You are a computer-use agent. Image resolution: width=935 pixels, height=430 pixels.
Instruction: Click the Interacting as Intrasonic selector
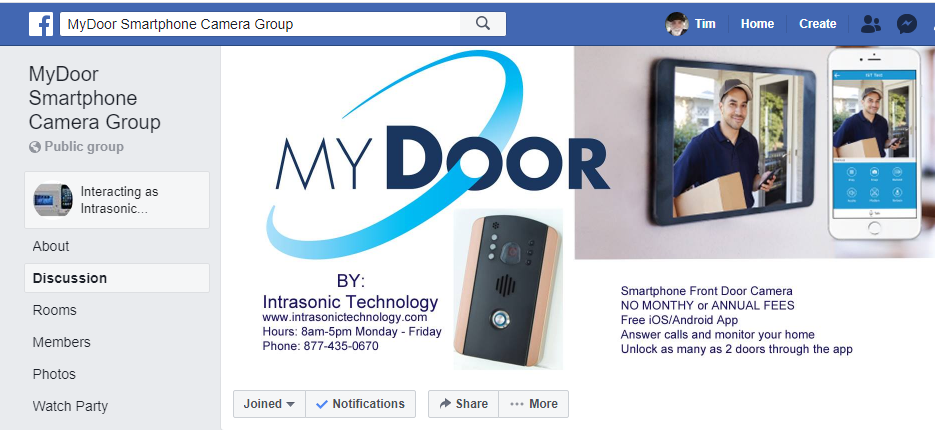pyautogui.click(x=117, y=200)
